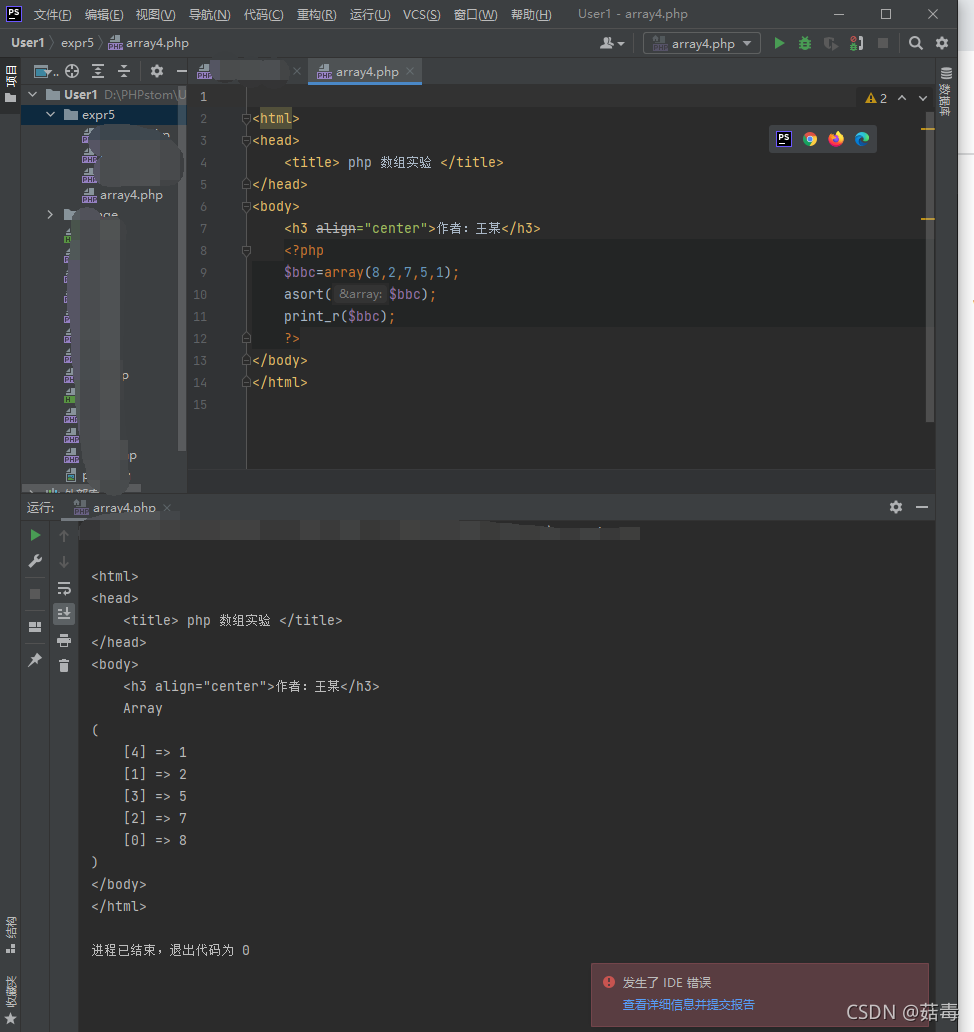The width and height of the screenshot is (974, 1032).
Task: Open the 重构(R) menu
Action: click(x=317, y=14)
